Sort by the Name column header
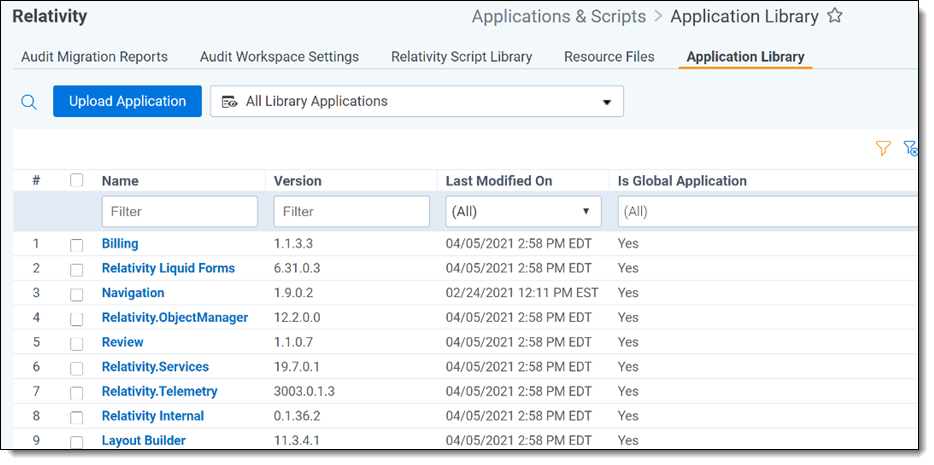The image size is (934, 465). tap(120, 181)
